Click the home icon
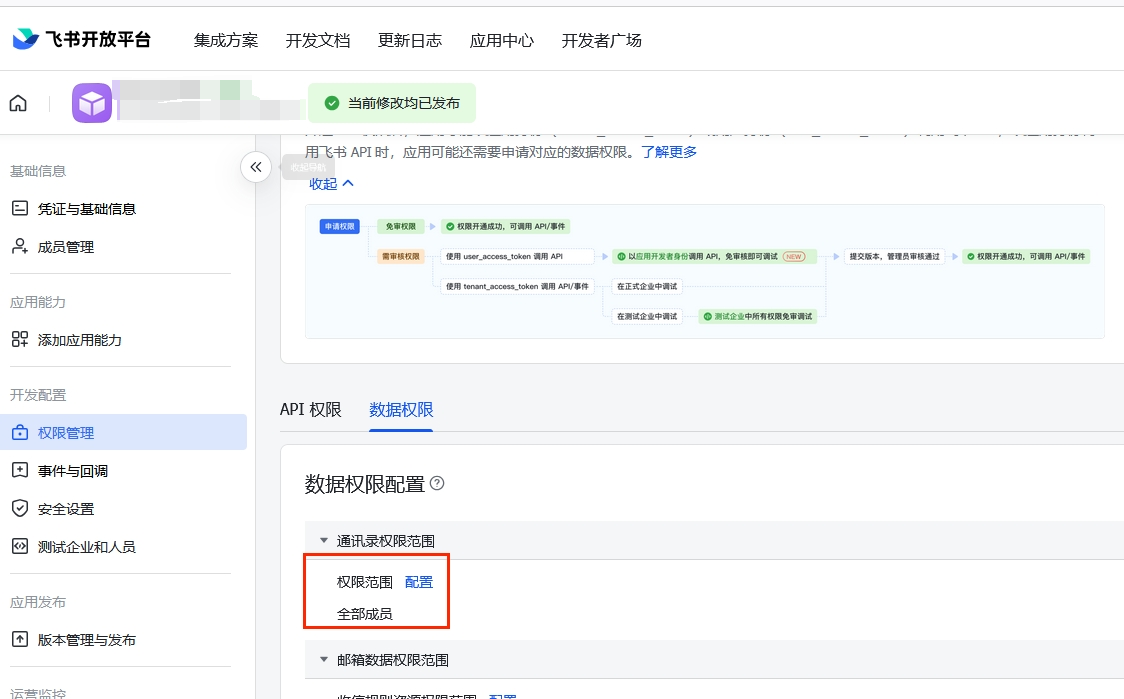The width and height of the screenshot is (1124, 699). point(18,103)
